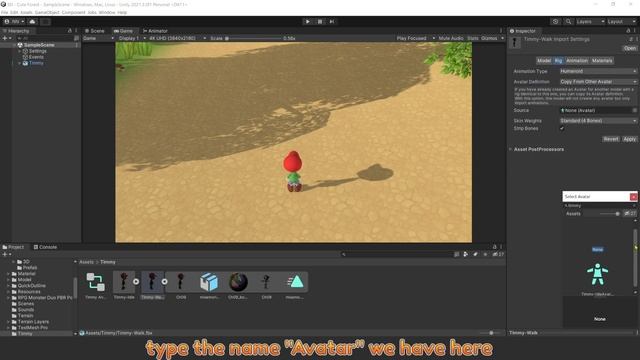The height and width of the screenshot is (360, 640).
Task: Open the Layers dropdown
Action: pyautogui.click(x=590, y=22)
